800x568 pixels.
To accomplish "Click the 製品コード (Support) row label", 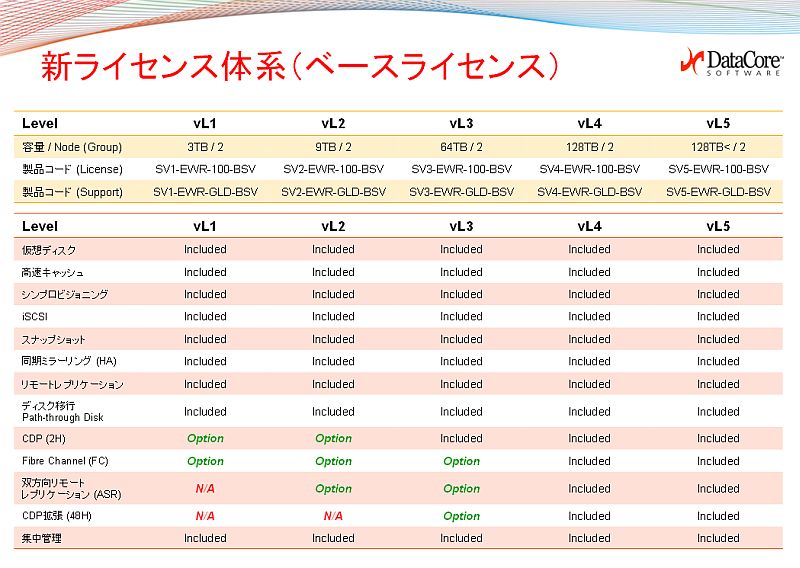I will click(72, 192).
